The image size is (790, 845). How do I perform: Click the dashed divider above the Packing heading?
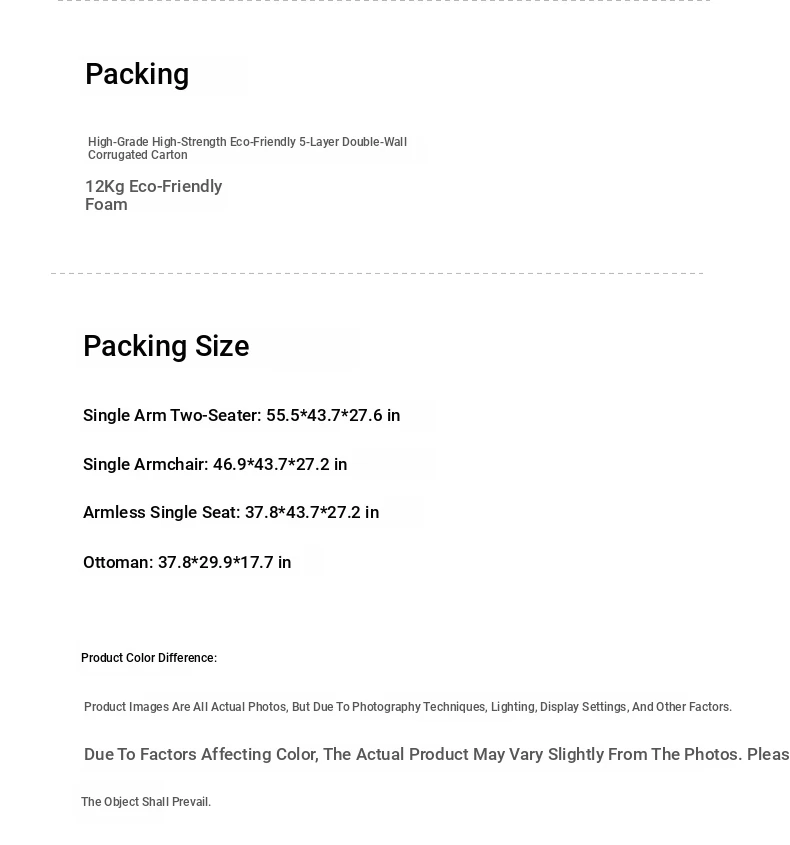(384, 1)
